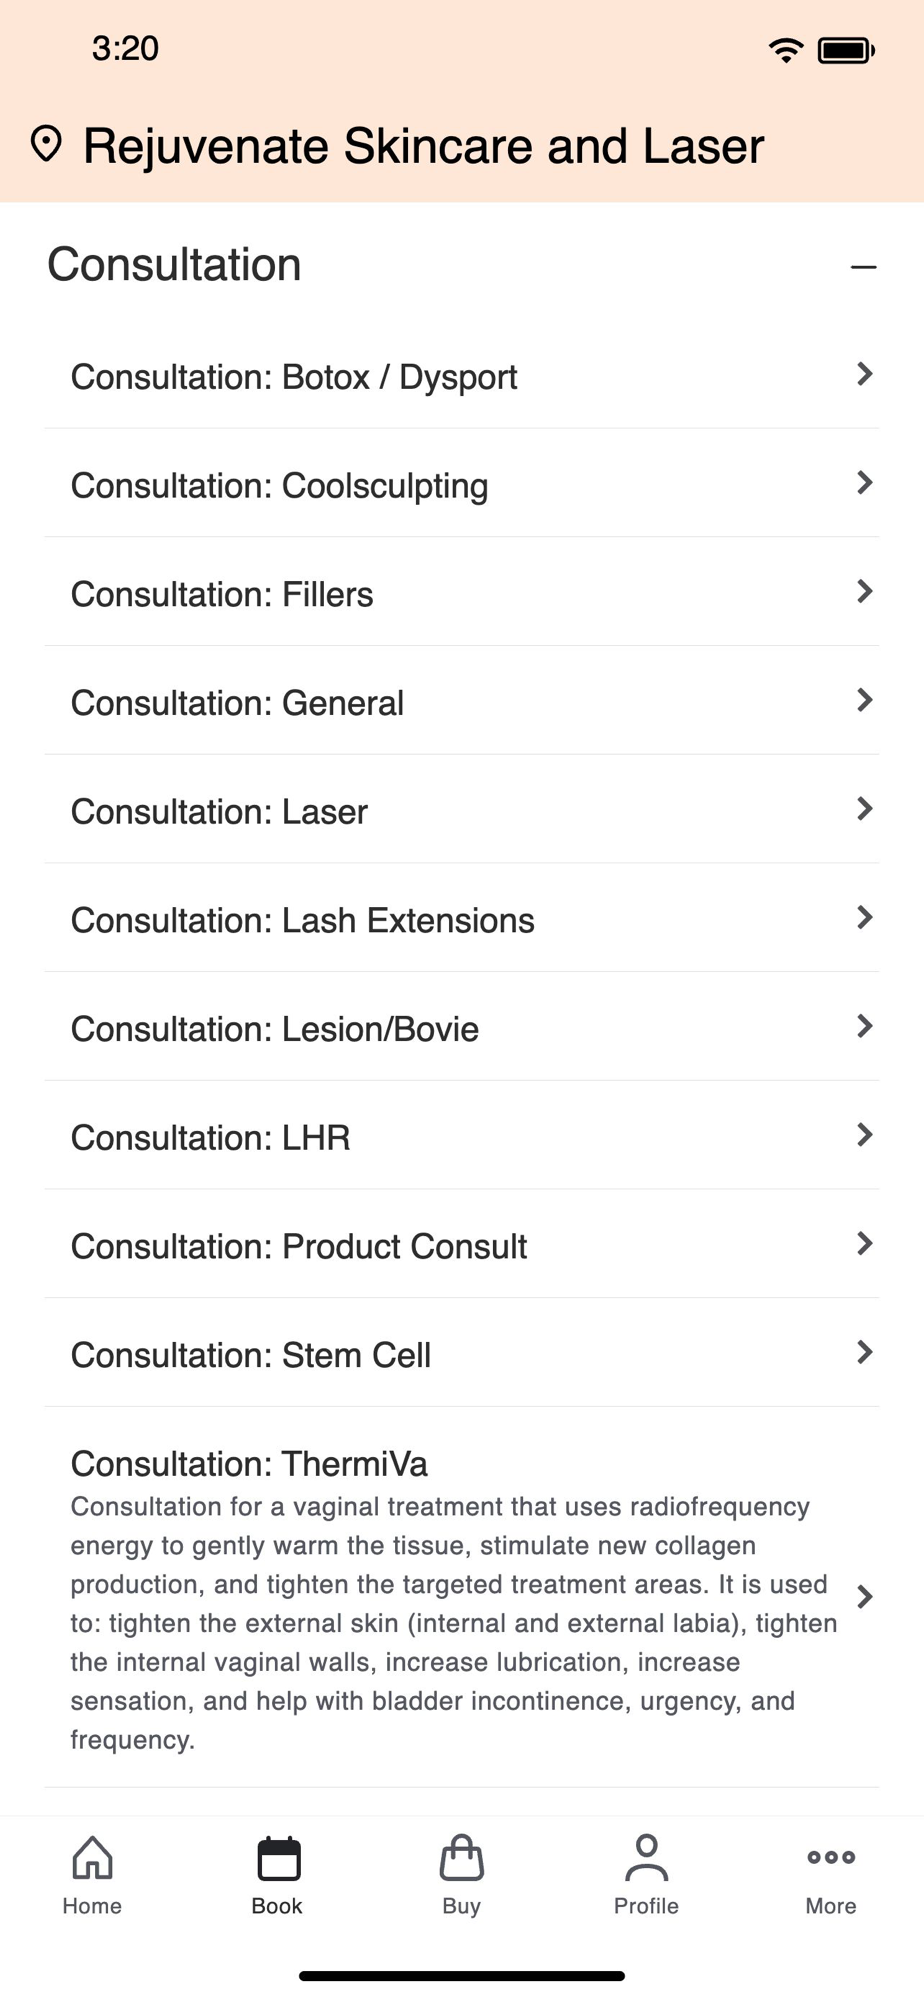Screen dimensions: 924x2000
Task: Tap the Book calendar icon
Action: 277,1858
